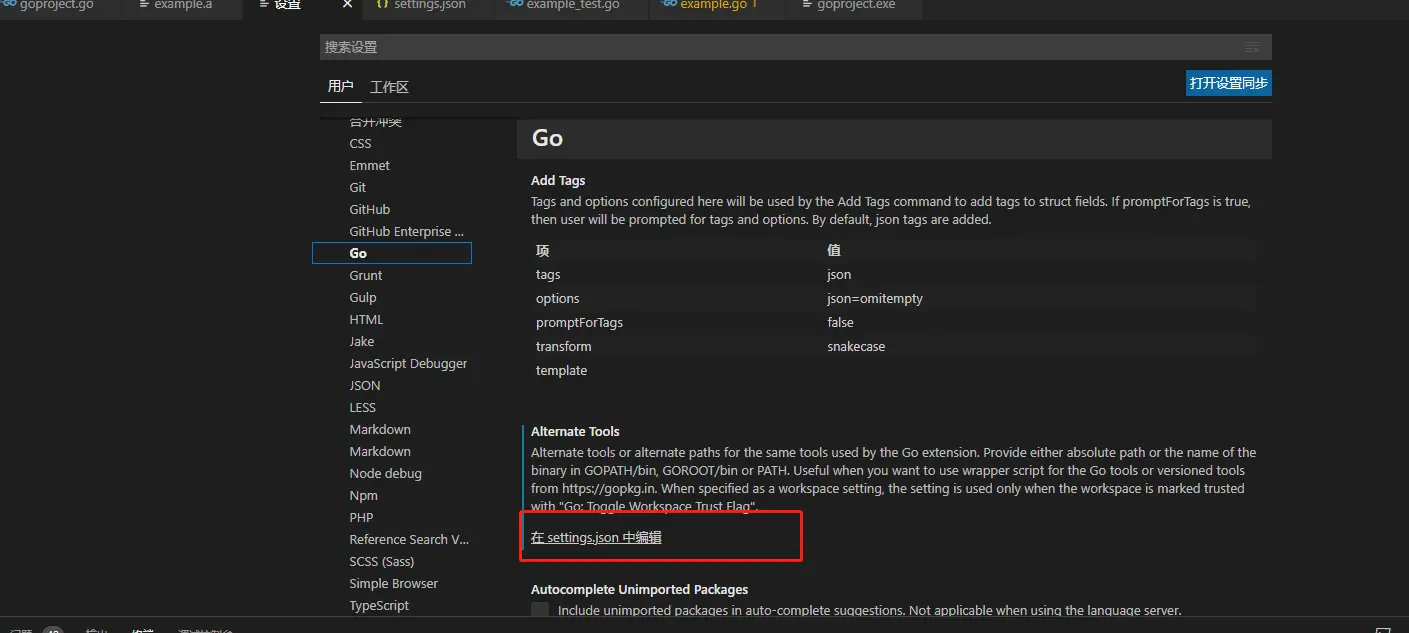Click the 值 column header
1409x633 pixels.
[834, 251]
